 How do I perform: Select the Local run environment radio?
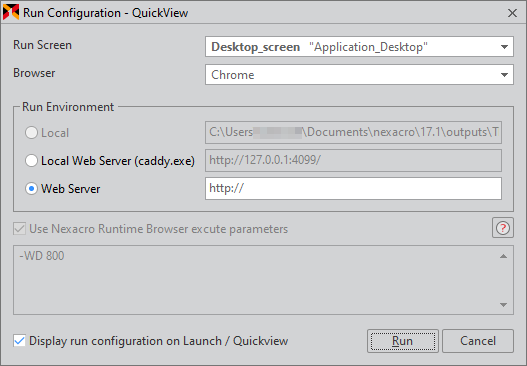pyautogui.click(x=31, y=133)
